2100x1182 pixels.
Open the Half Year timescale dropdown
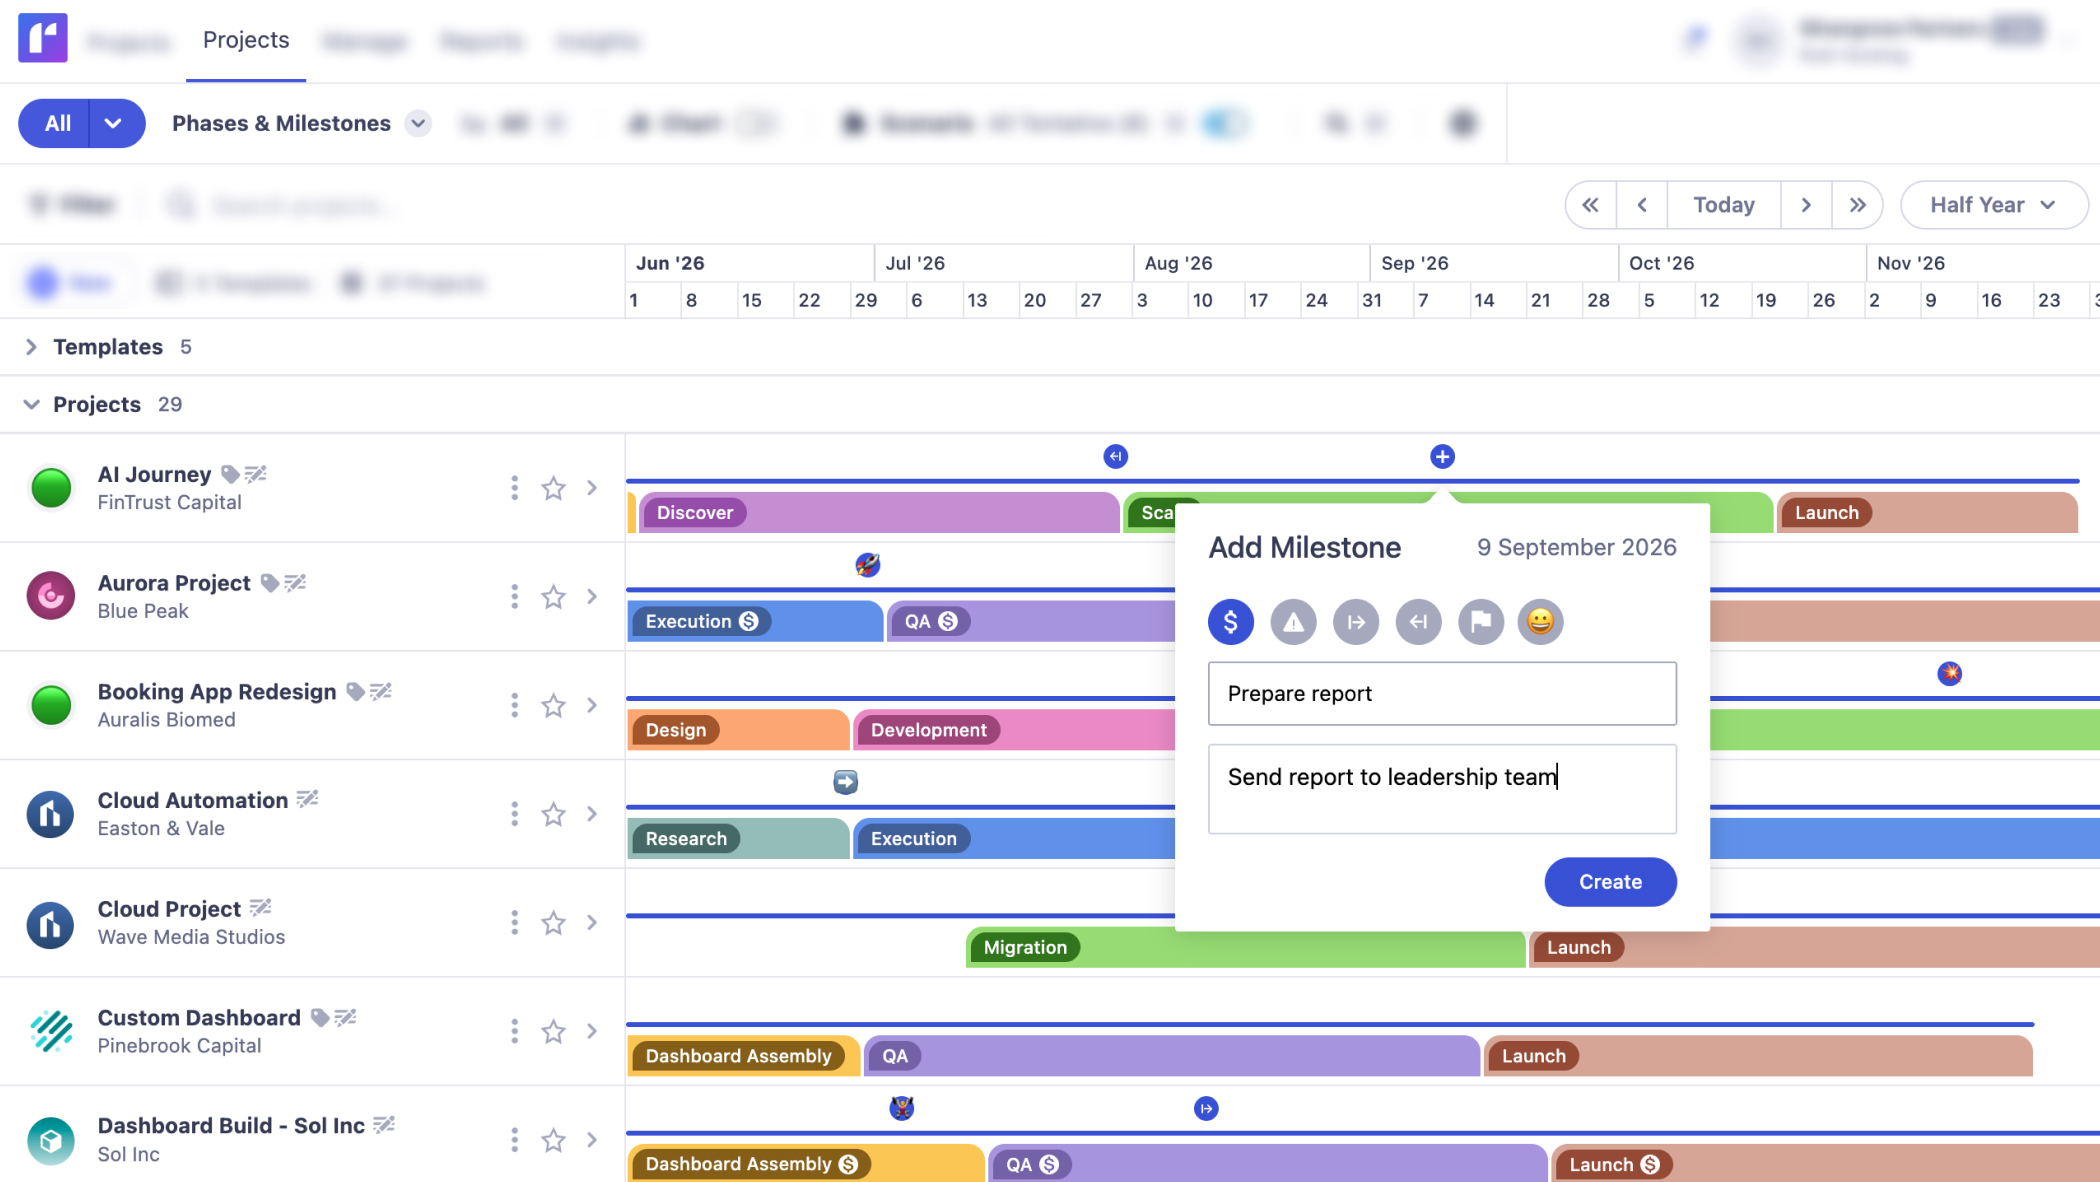pos(1993,205)
